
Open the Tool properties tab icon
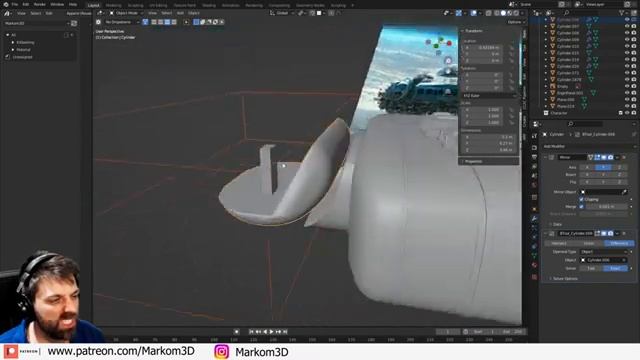[534, 136]
